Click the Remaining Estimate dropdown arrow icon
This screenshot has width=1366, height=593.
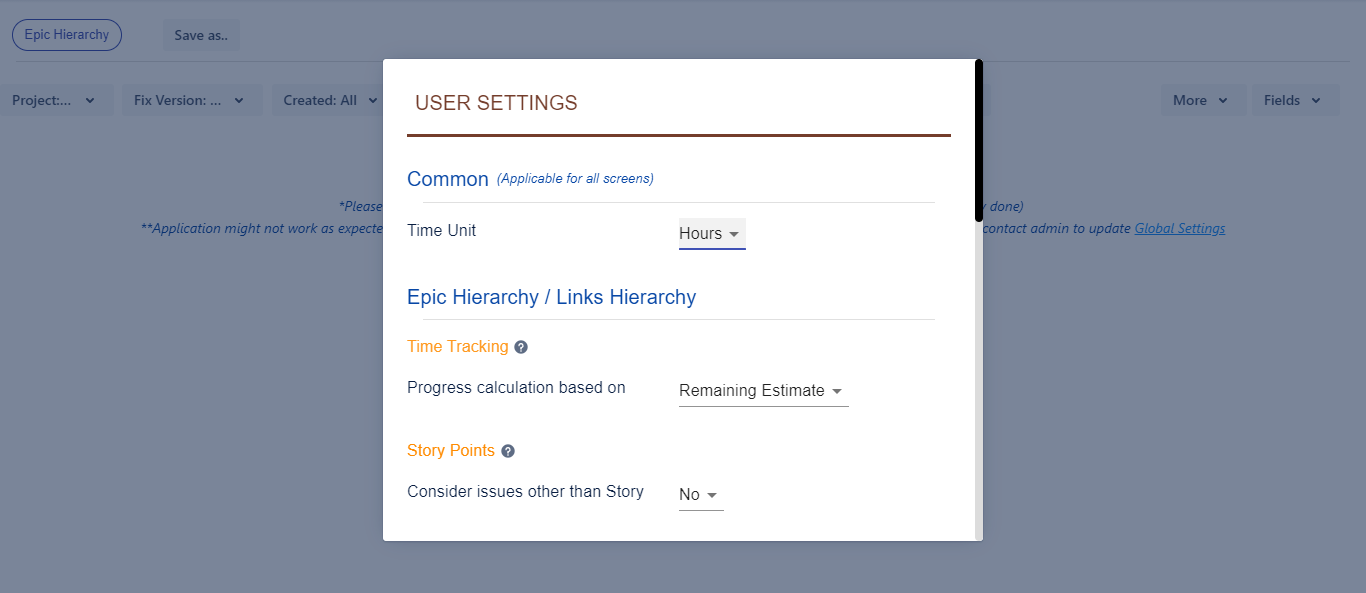click(x=837, y=391)
